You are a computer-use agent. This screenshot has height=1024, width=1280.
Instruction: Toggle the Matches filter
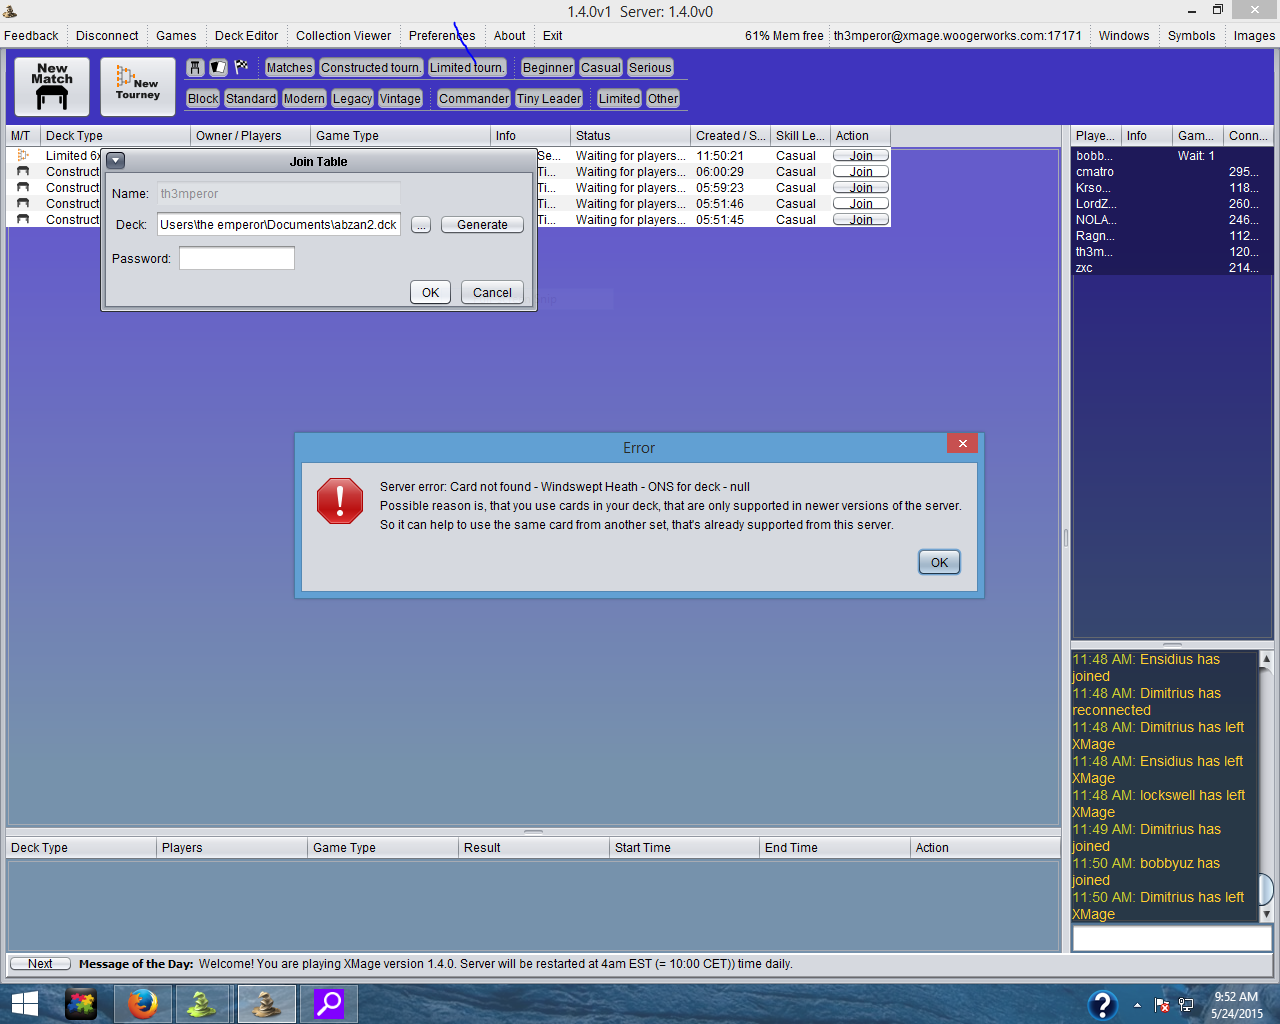pyautogui.click(x=289, y=68)
